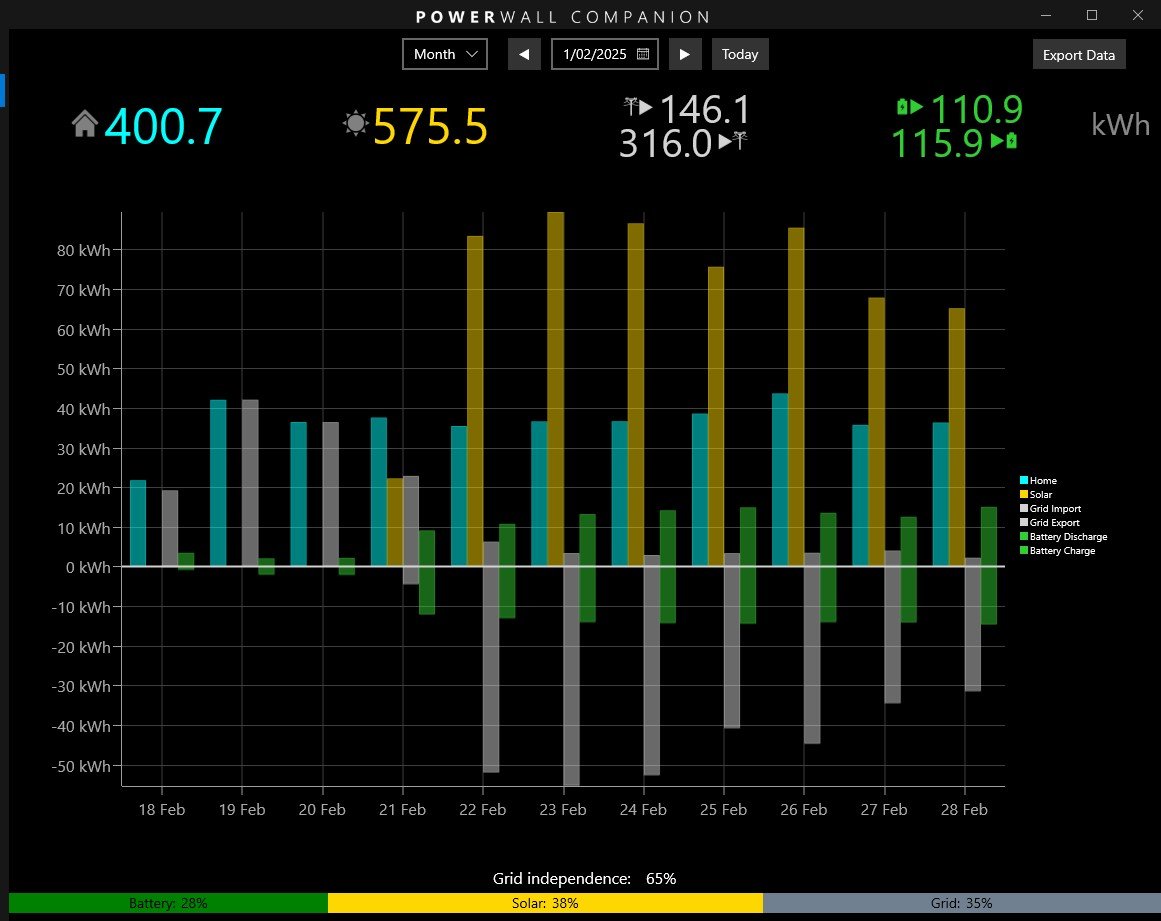Click the Battery Discharge legend swatch

tap(1024, 537)
